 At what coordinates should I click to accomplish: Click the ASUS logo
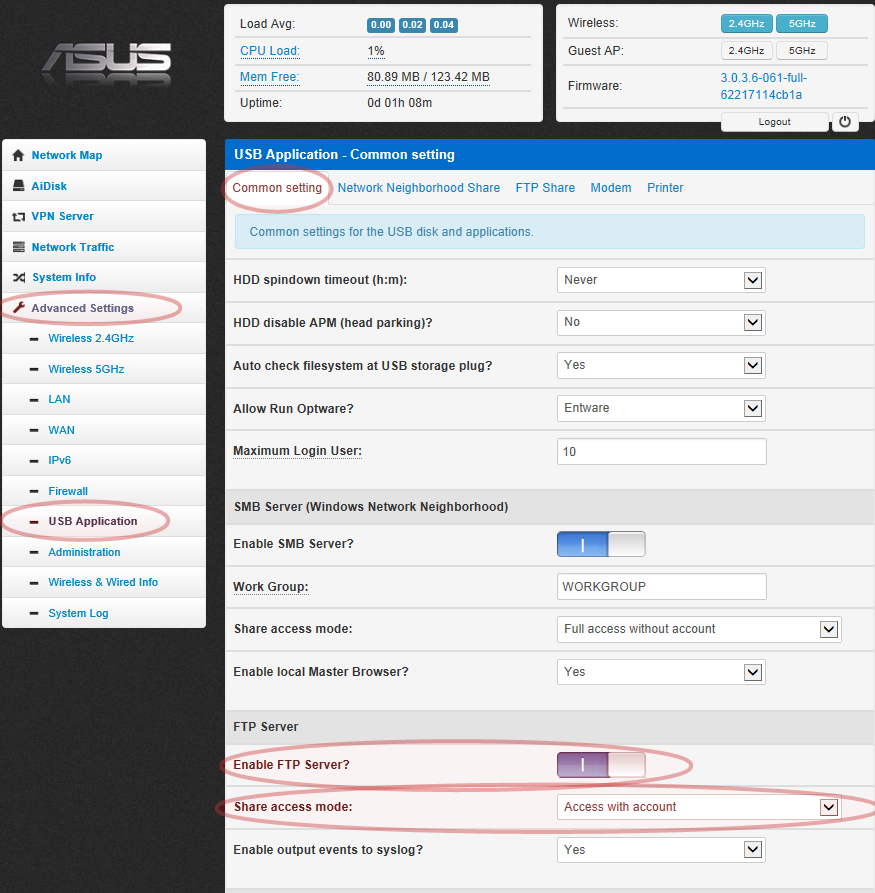coord(106,63)
